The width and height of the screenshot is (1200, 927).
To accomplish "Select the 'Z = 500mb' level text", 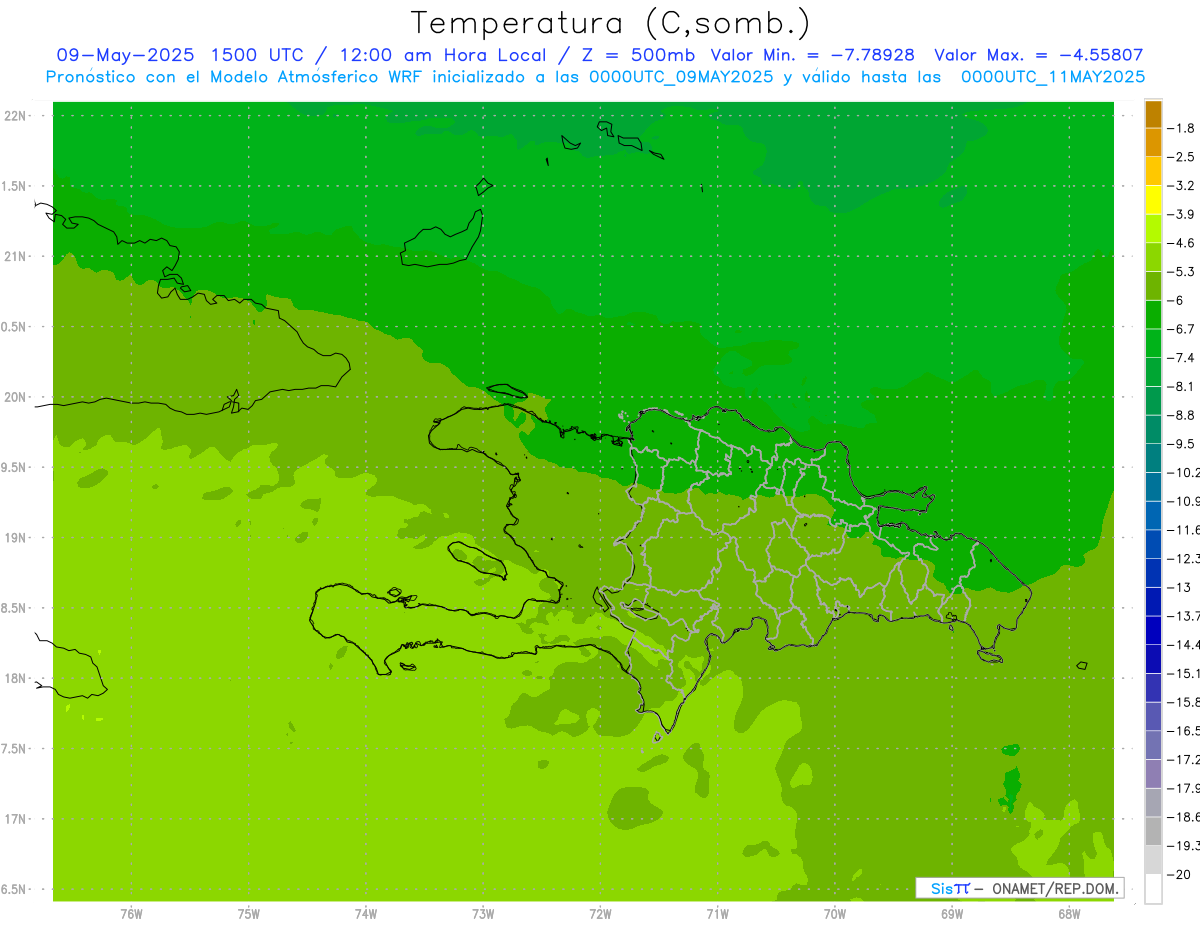I will [x=637, y=55].
